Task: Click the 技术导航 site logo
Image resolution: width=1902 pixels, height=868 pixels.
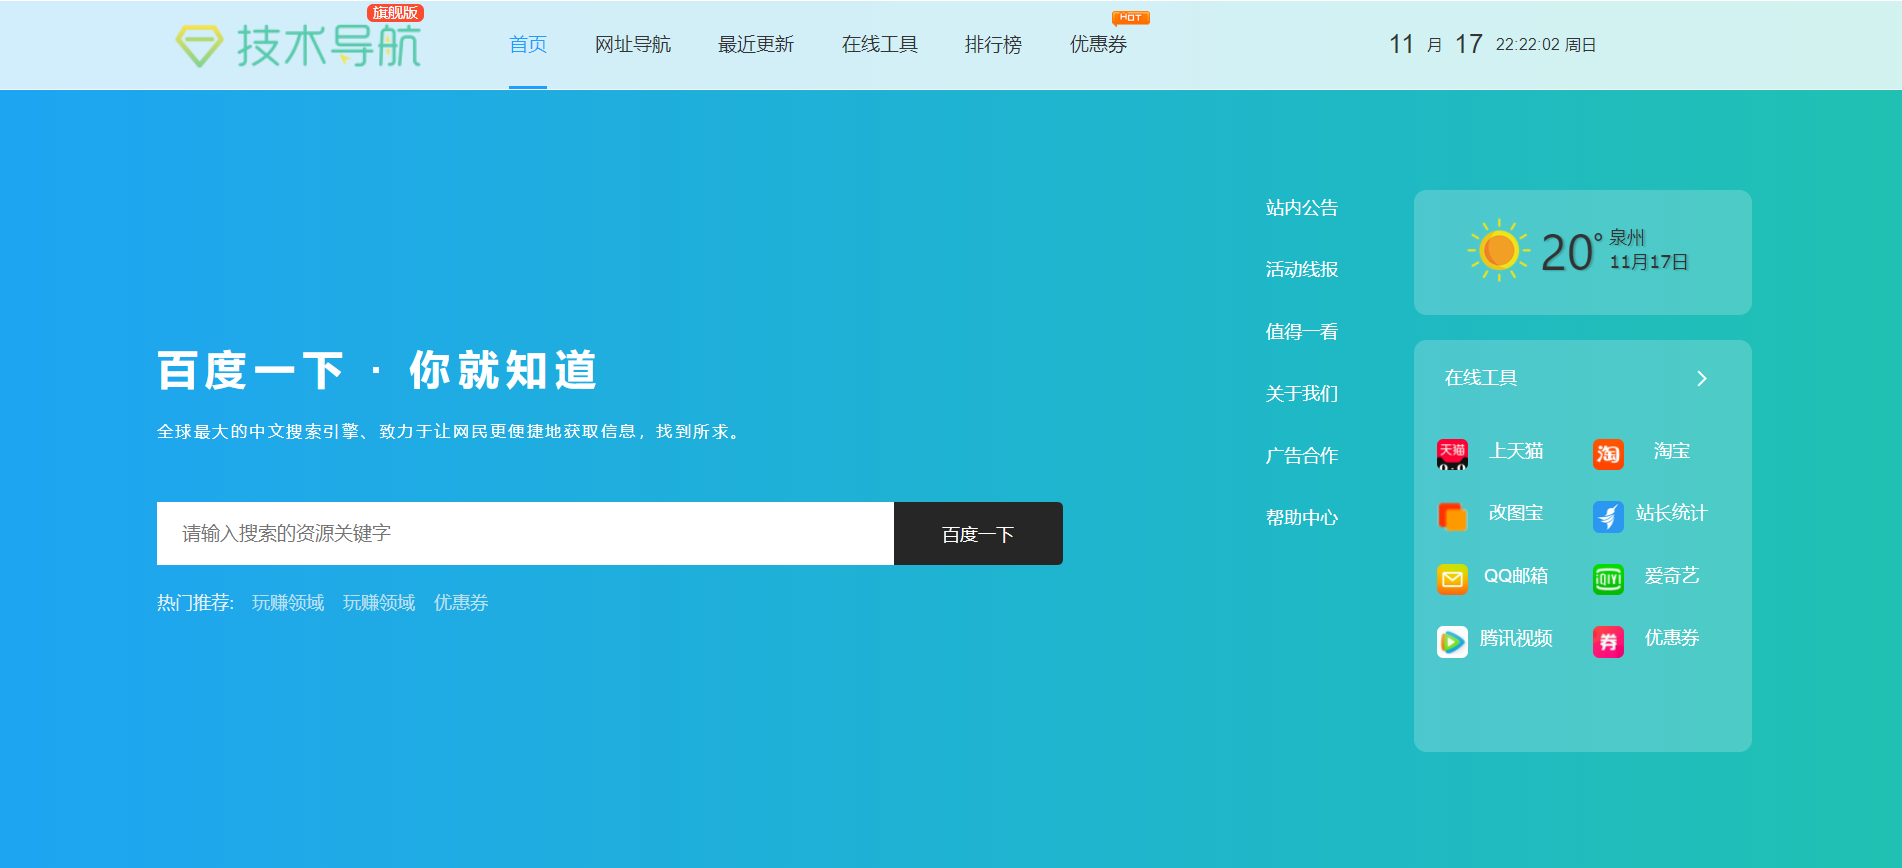Action: pos(299,45)
